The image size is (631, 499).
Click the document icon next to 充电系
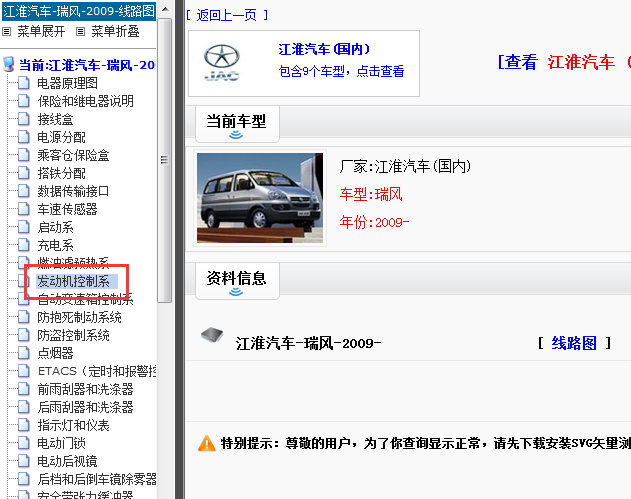tap(24, 245)
